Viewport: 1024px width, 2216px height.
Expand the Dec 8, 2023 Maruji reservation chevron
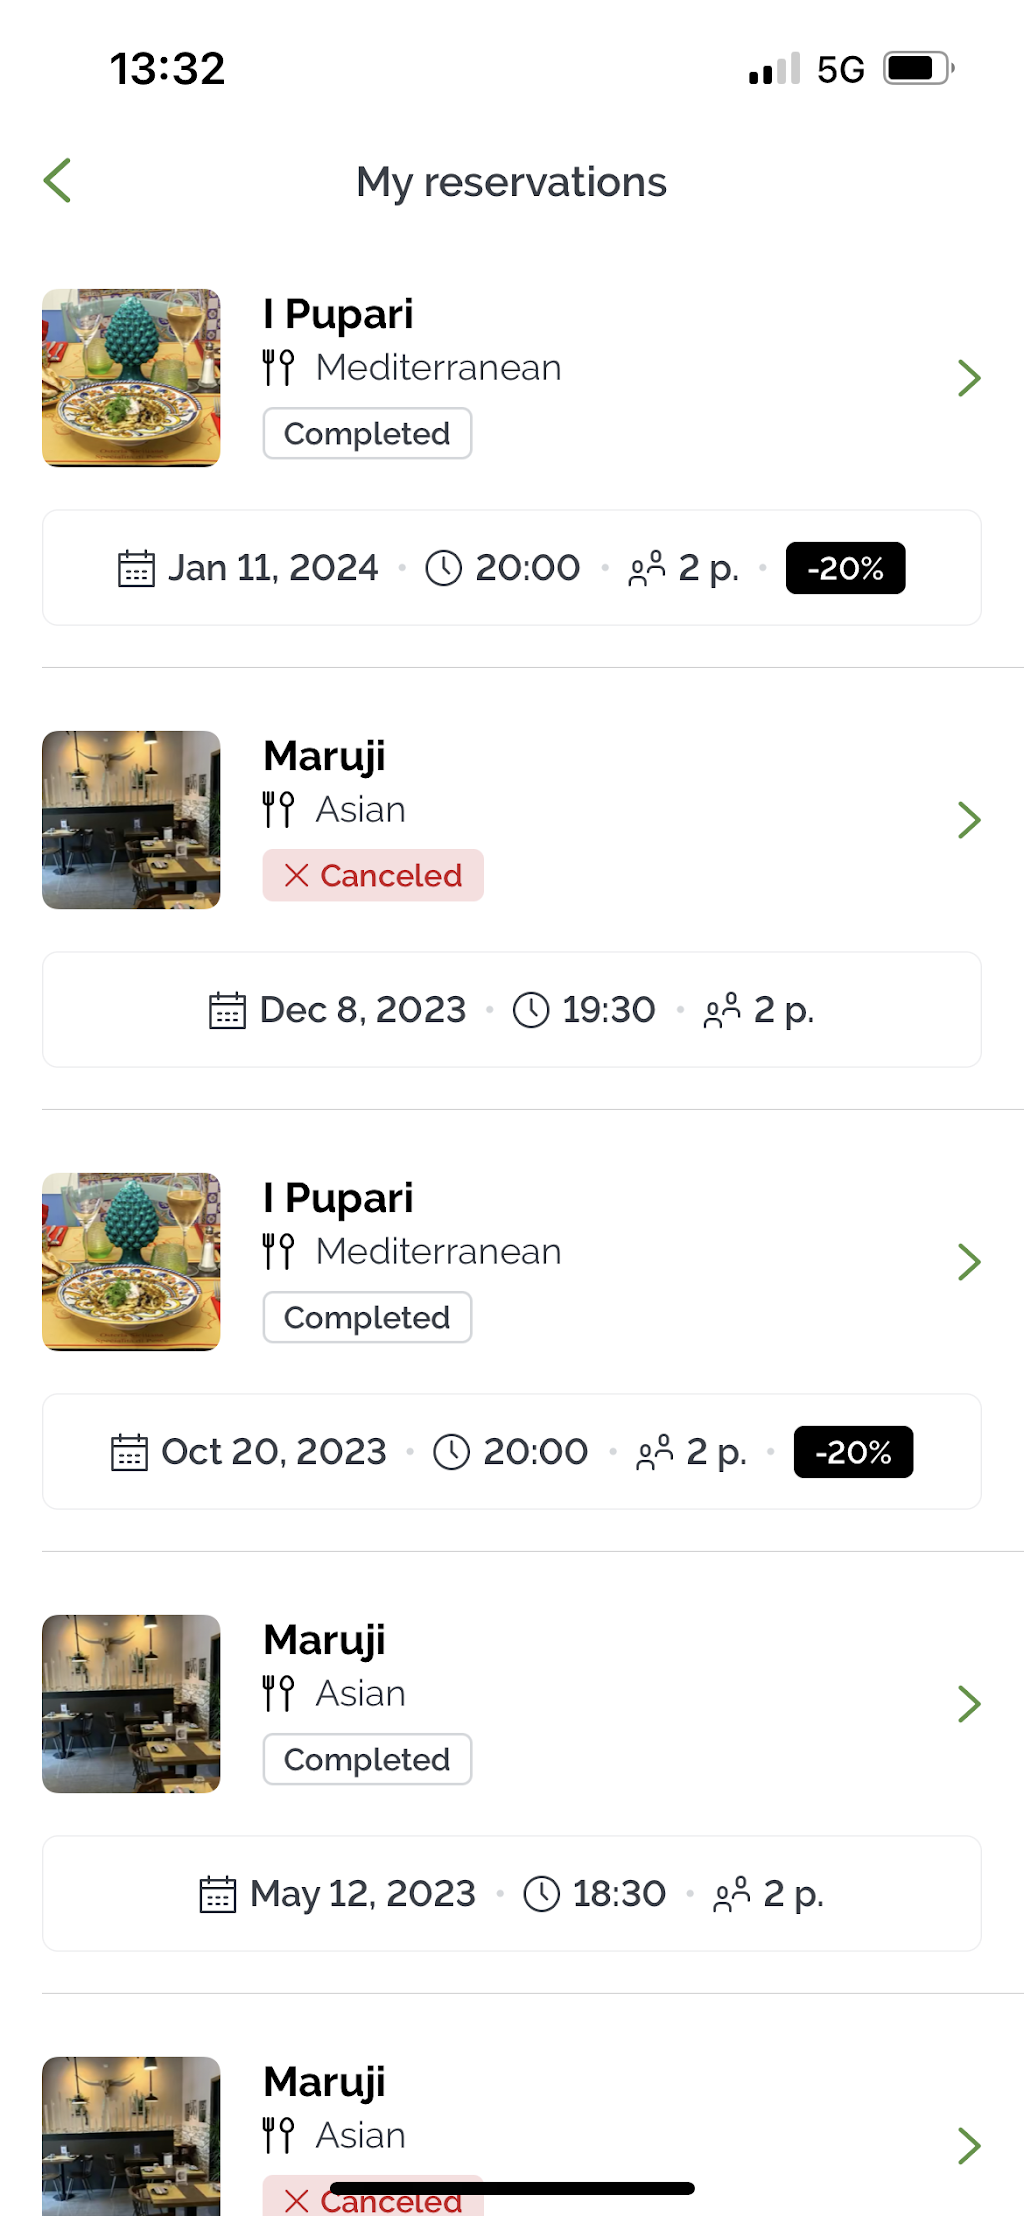[x=968, y=820]
